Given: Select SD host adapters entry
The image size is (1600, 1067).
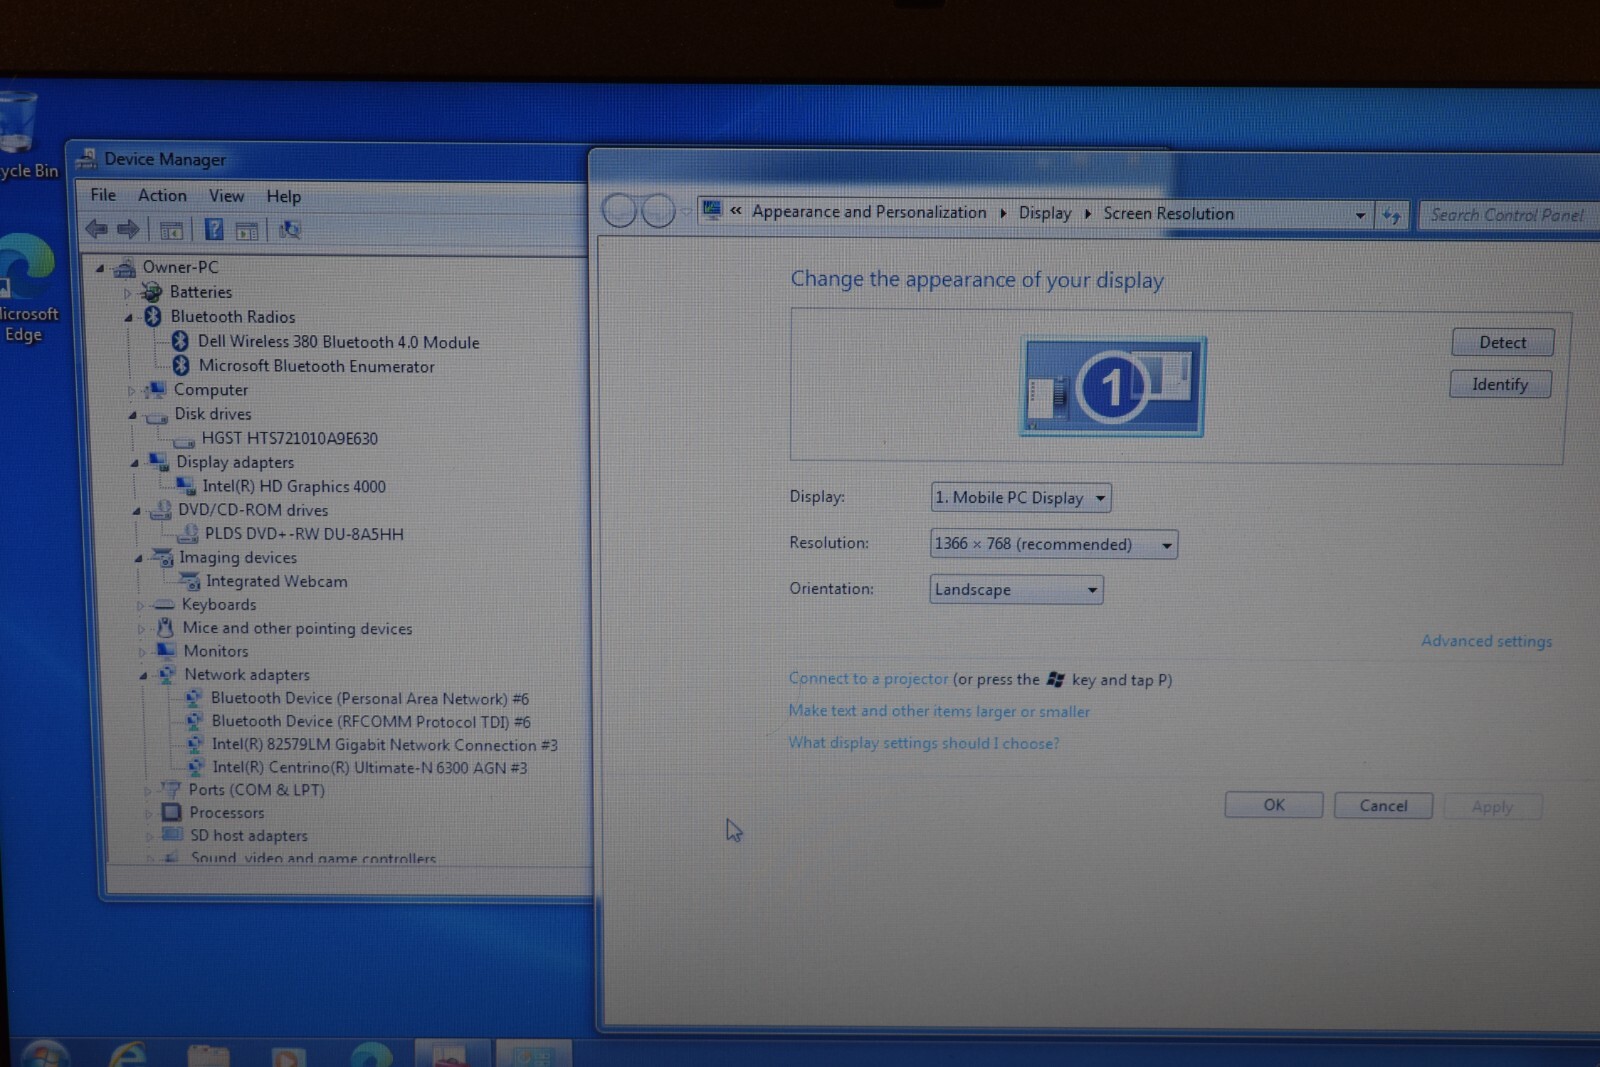Looking at the screenshot, I should [x=249, y=835].
